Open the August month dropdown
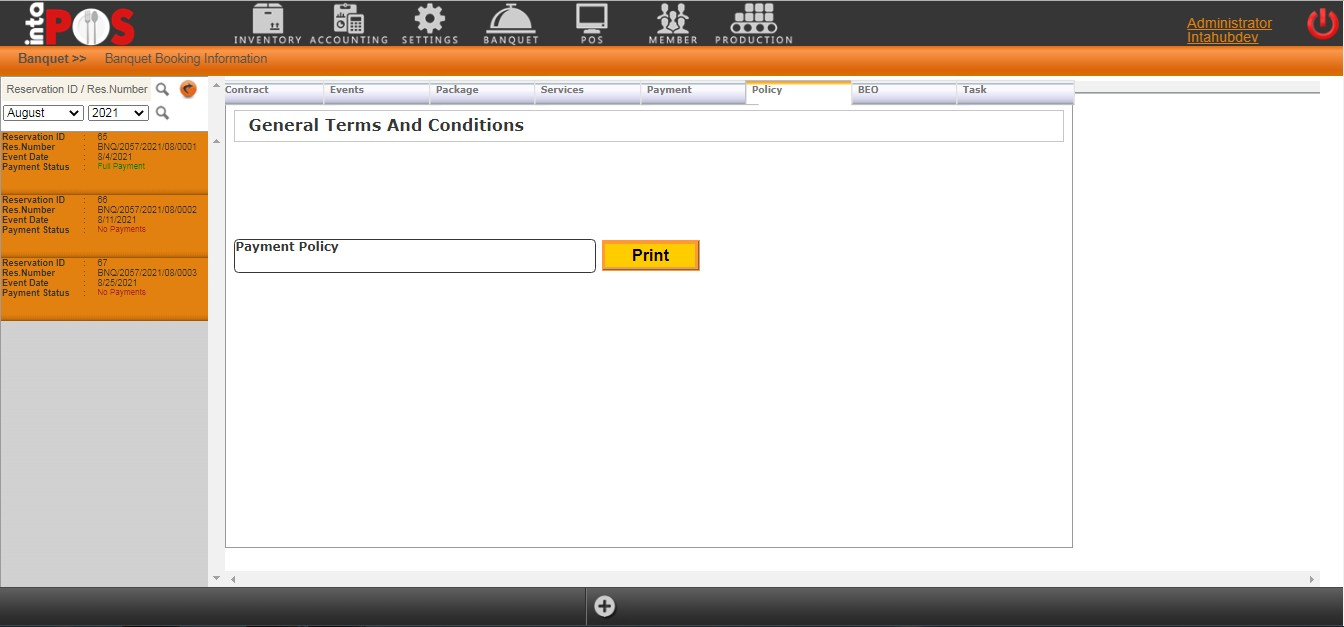The height and width of the screenshot is (627, 1344). 43,113
